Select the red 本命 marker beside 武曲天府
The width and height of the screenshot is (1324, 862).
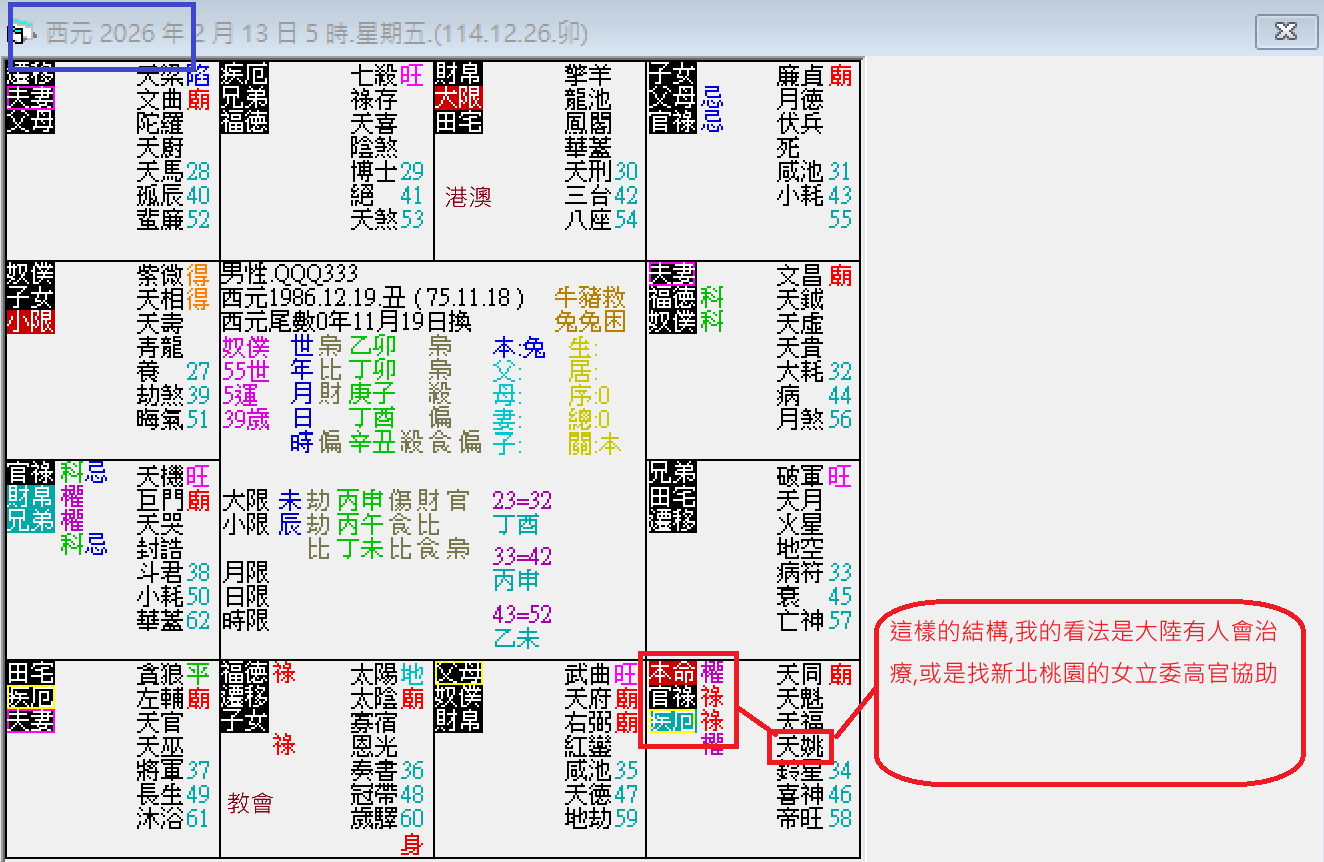(674, 675)
